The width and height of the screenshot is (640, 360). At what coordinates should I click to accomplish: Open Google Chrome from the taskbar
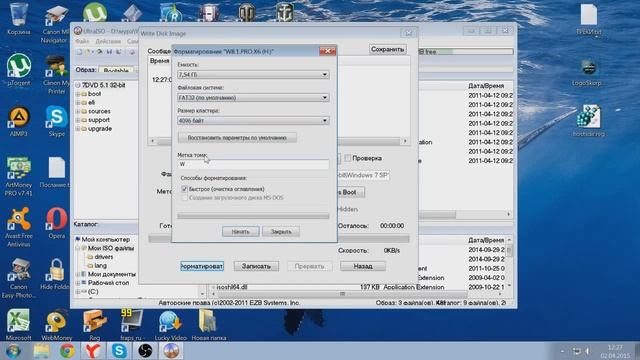click(67, 351)
